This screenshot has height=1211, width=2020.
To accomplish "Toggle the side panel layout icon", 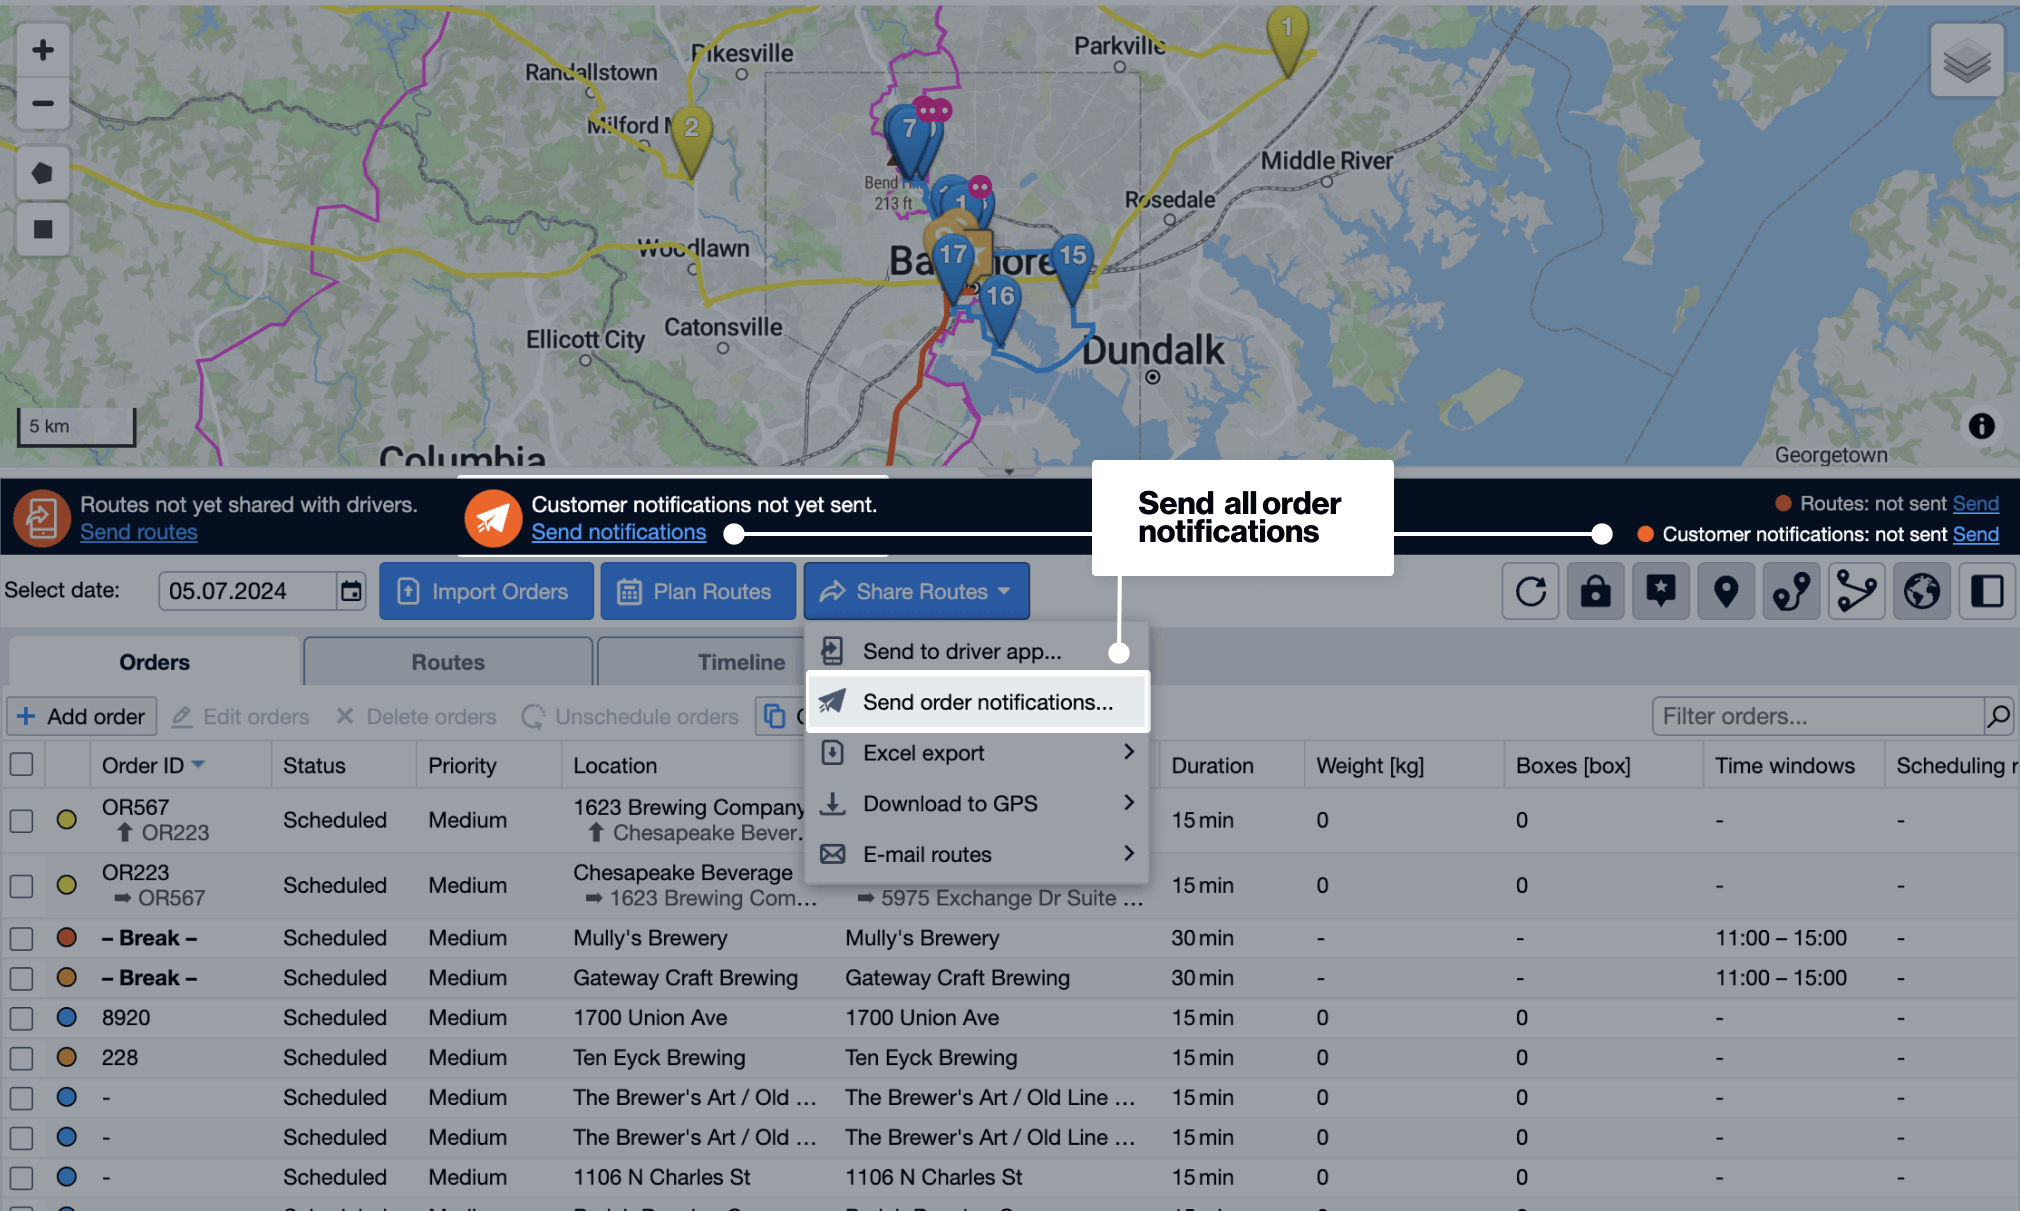I will 1986,592.
